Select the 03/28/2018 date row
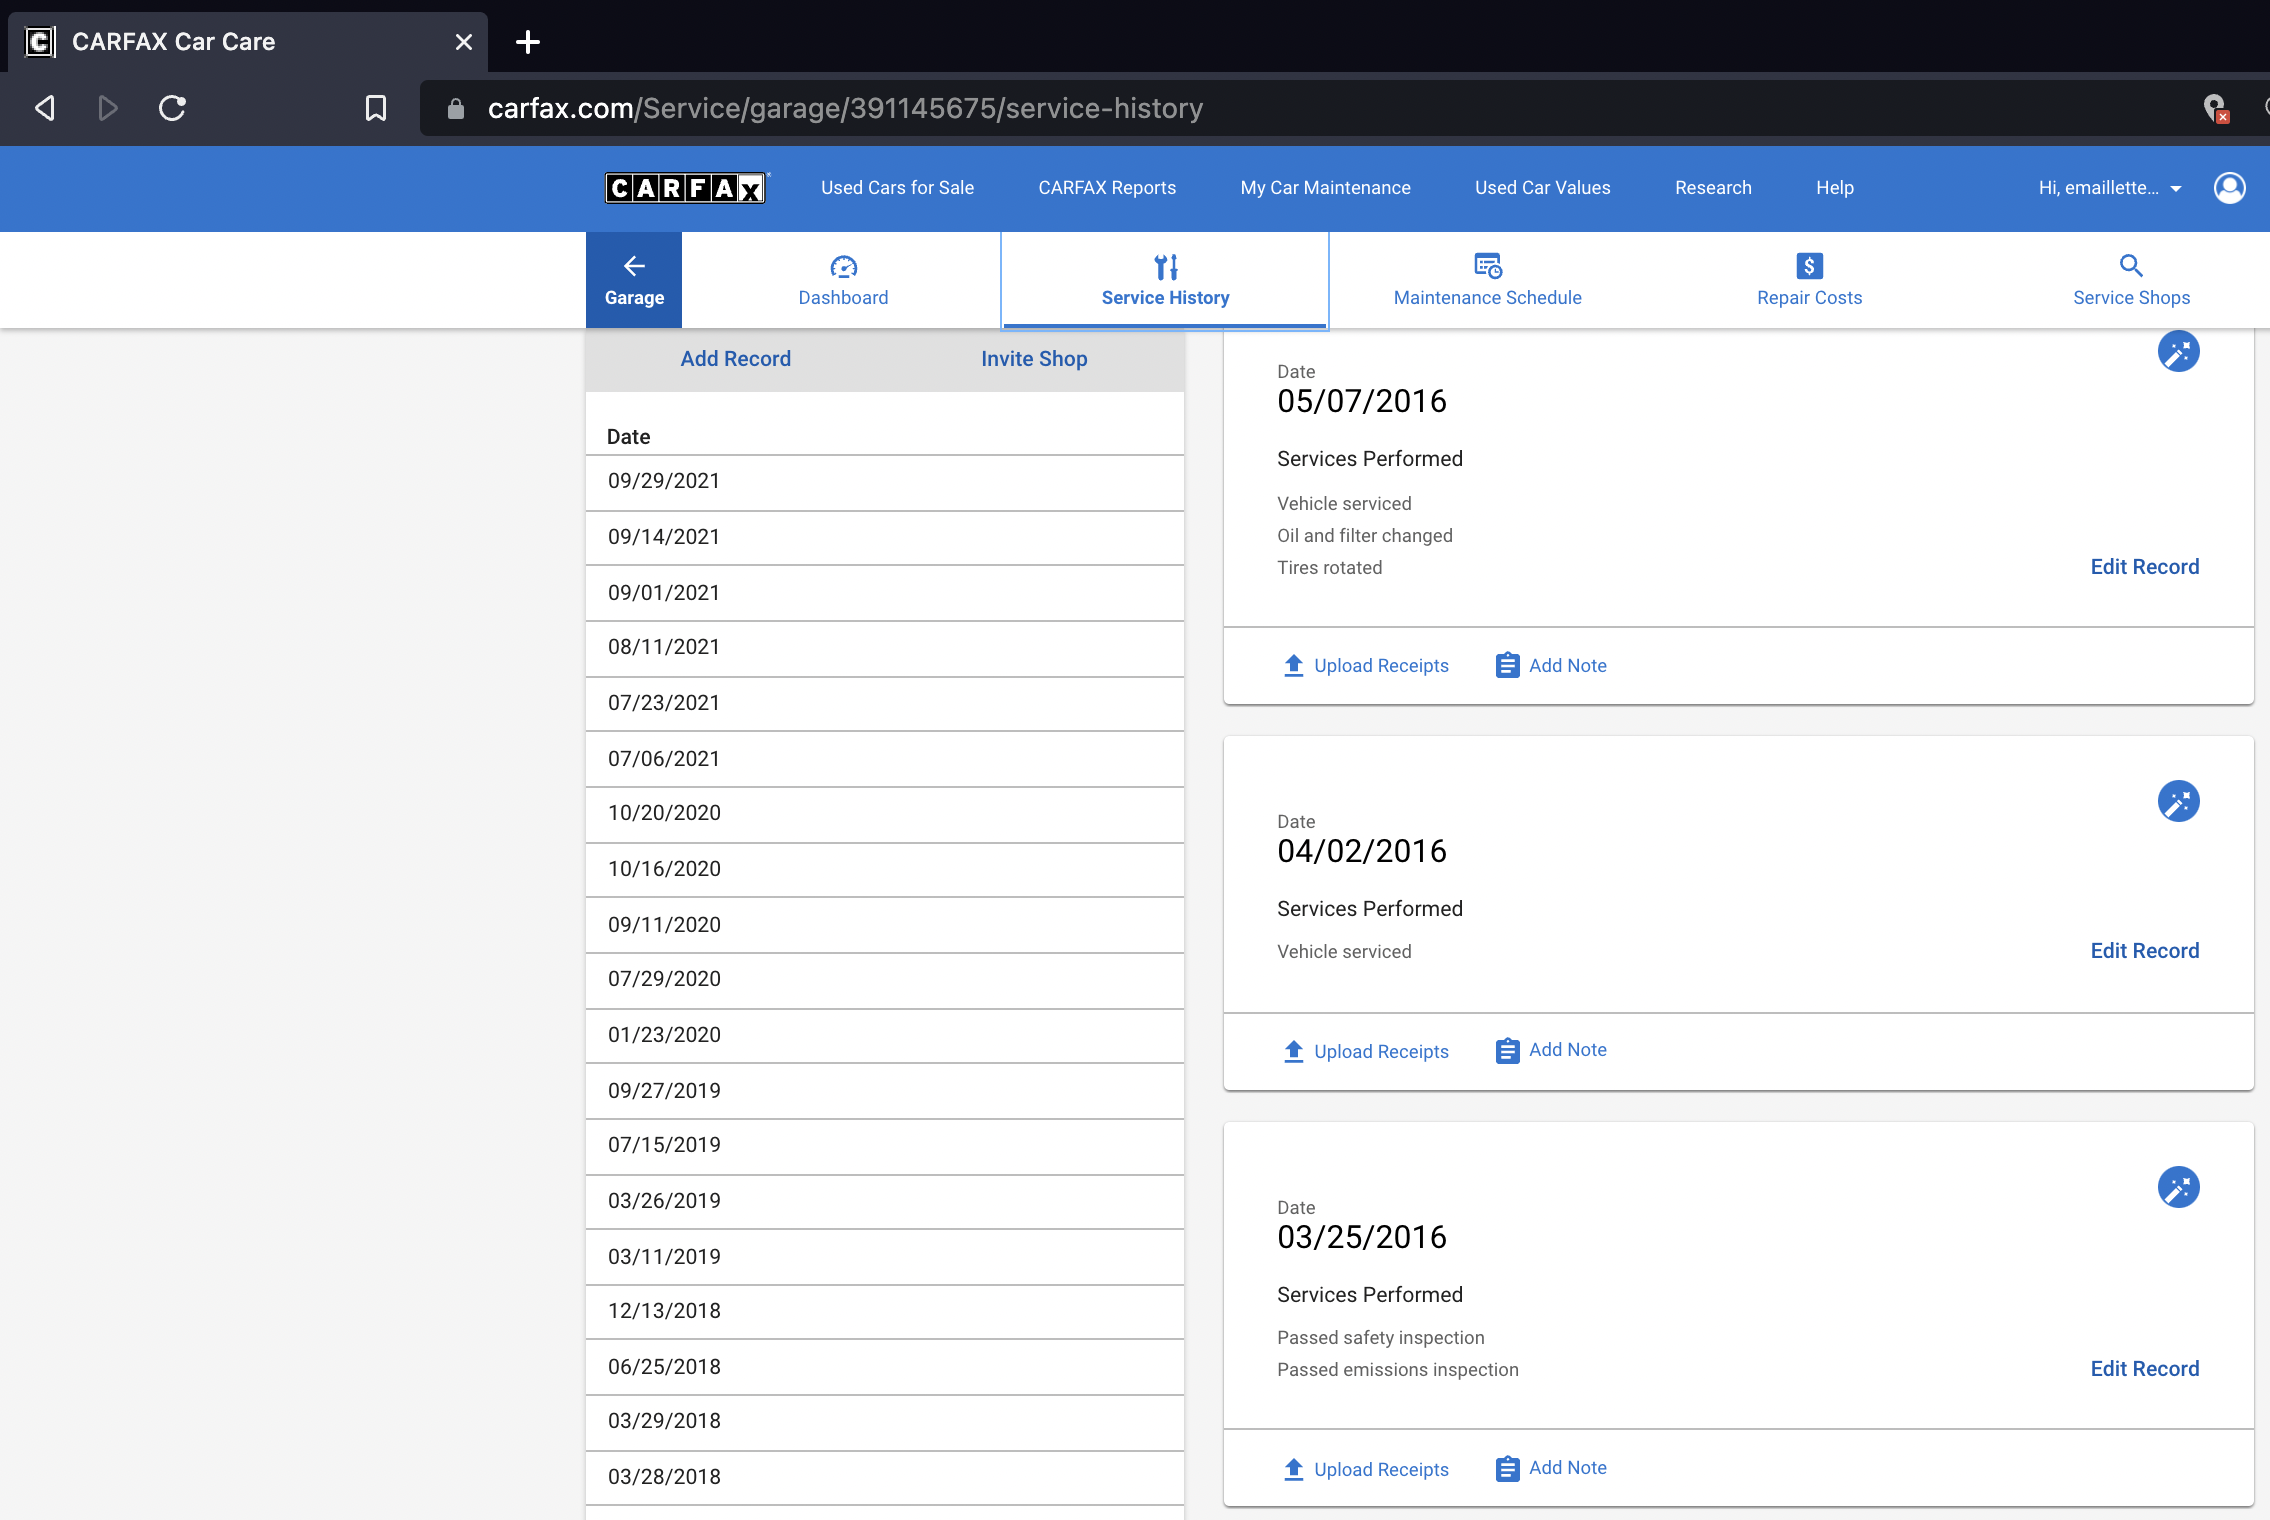This screenshot has height=1520, width=2270. click(885, 1478)
